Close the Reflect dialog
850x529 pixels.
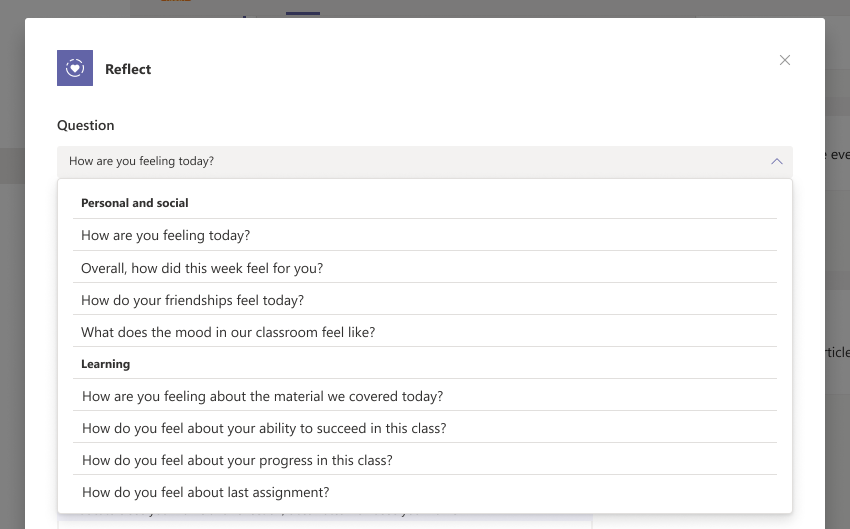785,60
